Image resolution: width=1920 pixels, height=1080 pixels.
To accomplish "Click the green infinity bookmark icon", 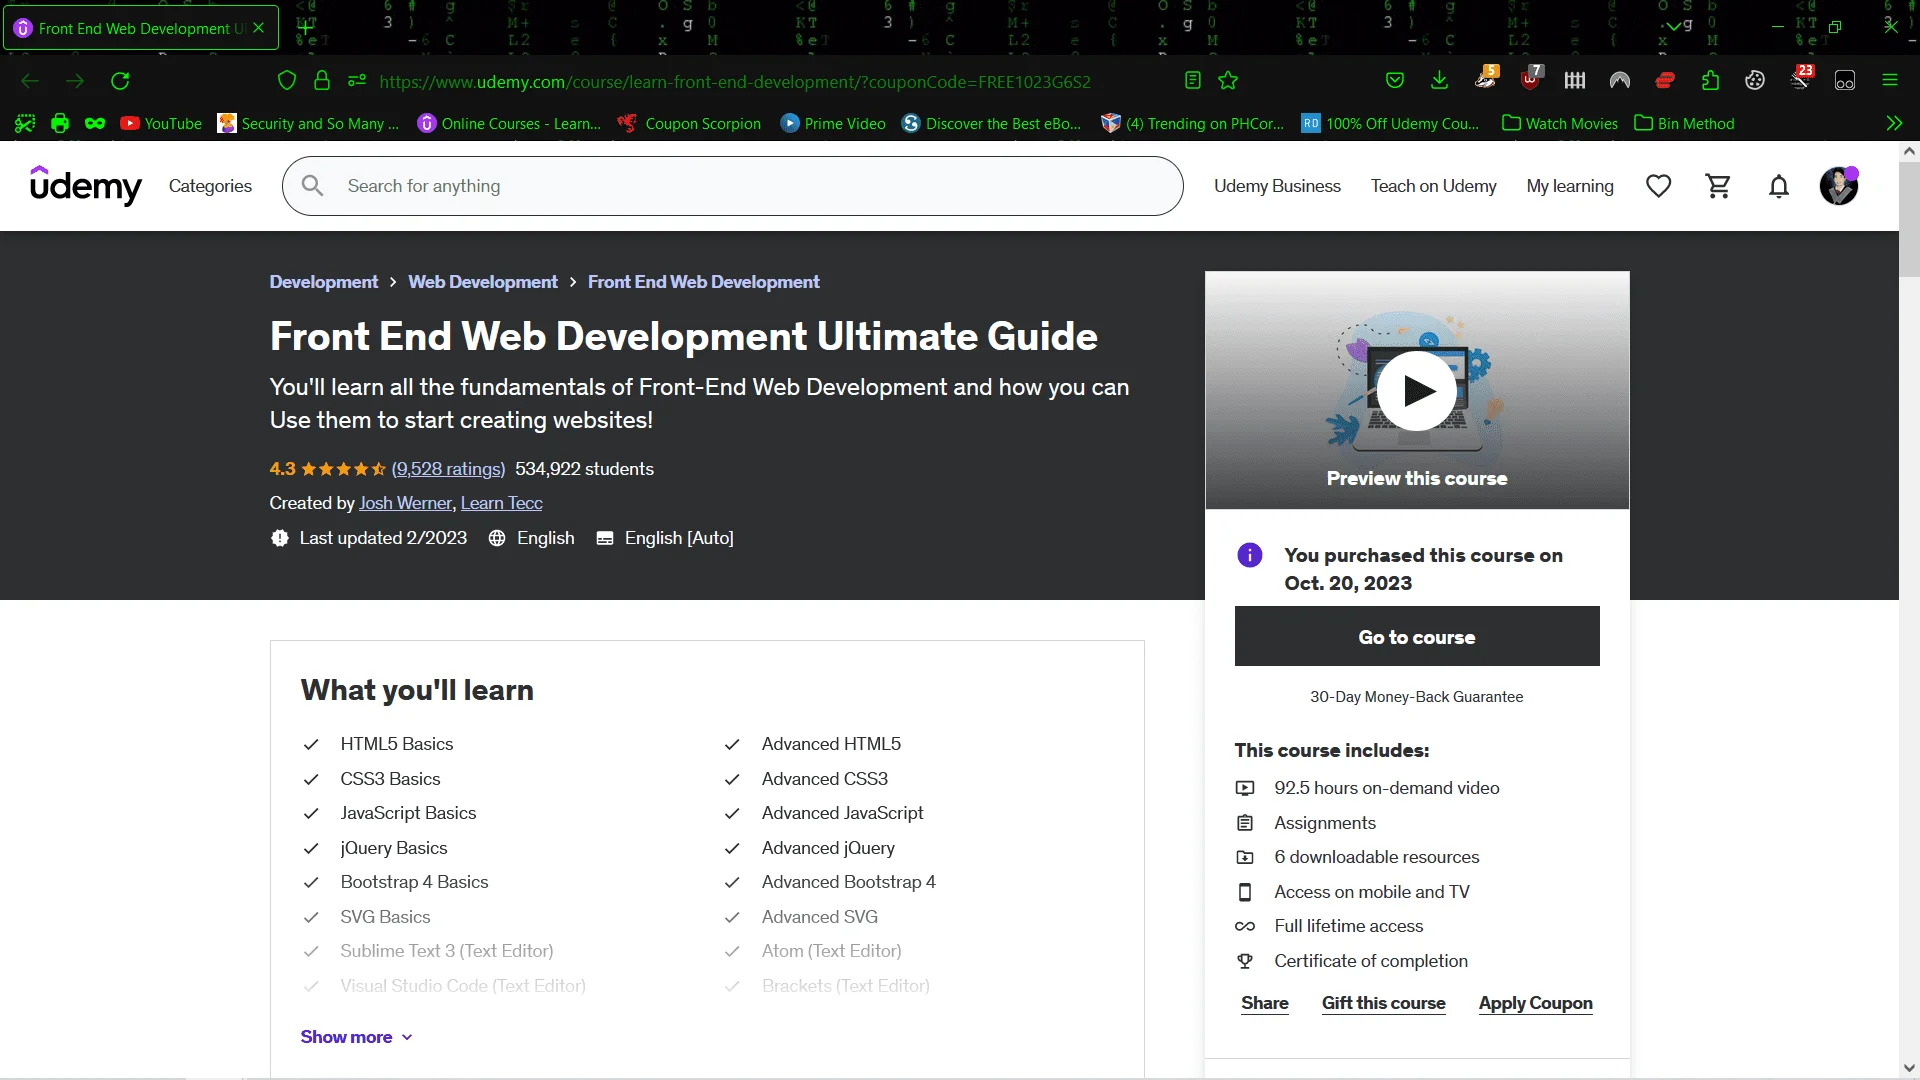I will click(95, 123).
